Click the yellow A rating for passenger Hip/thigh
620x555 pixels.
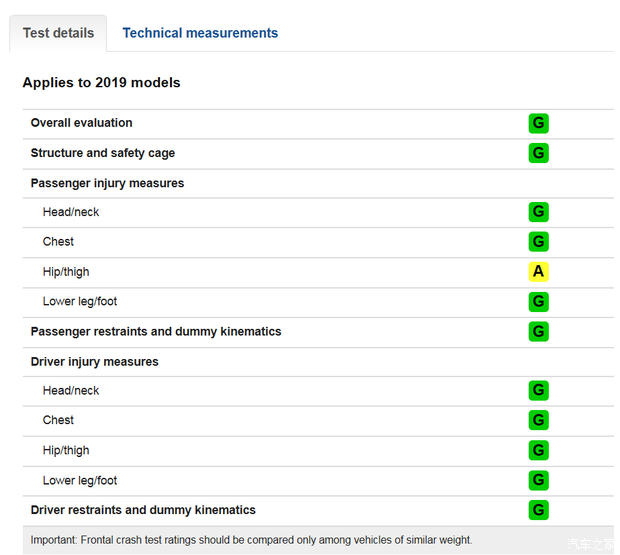point(538,272)
